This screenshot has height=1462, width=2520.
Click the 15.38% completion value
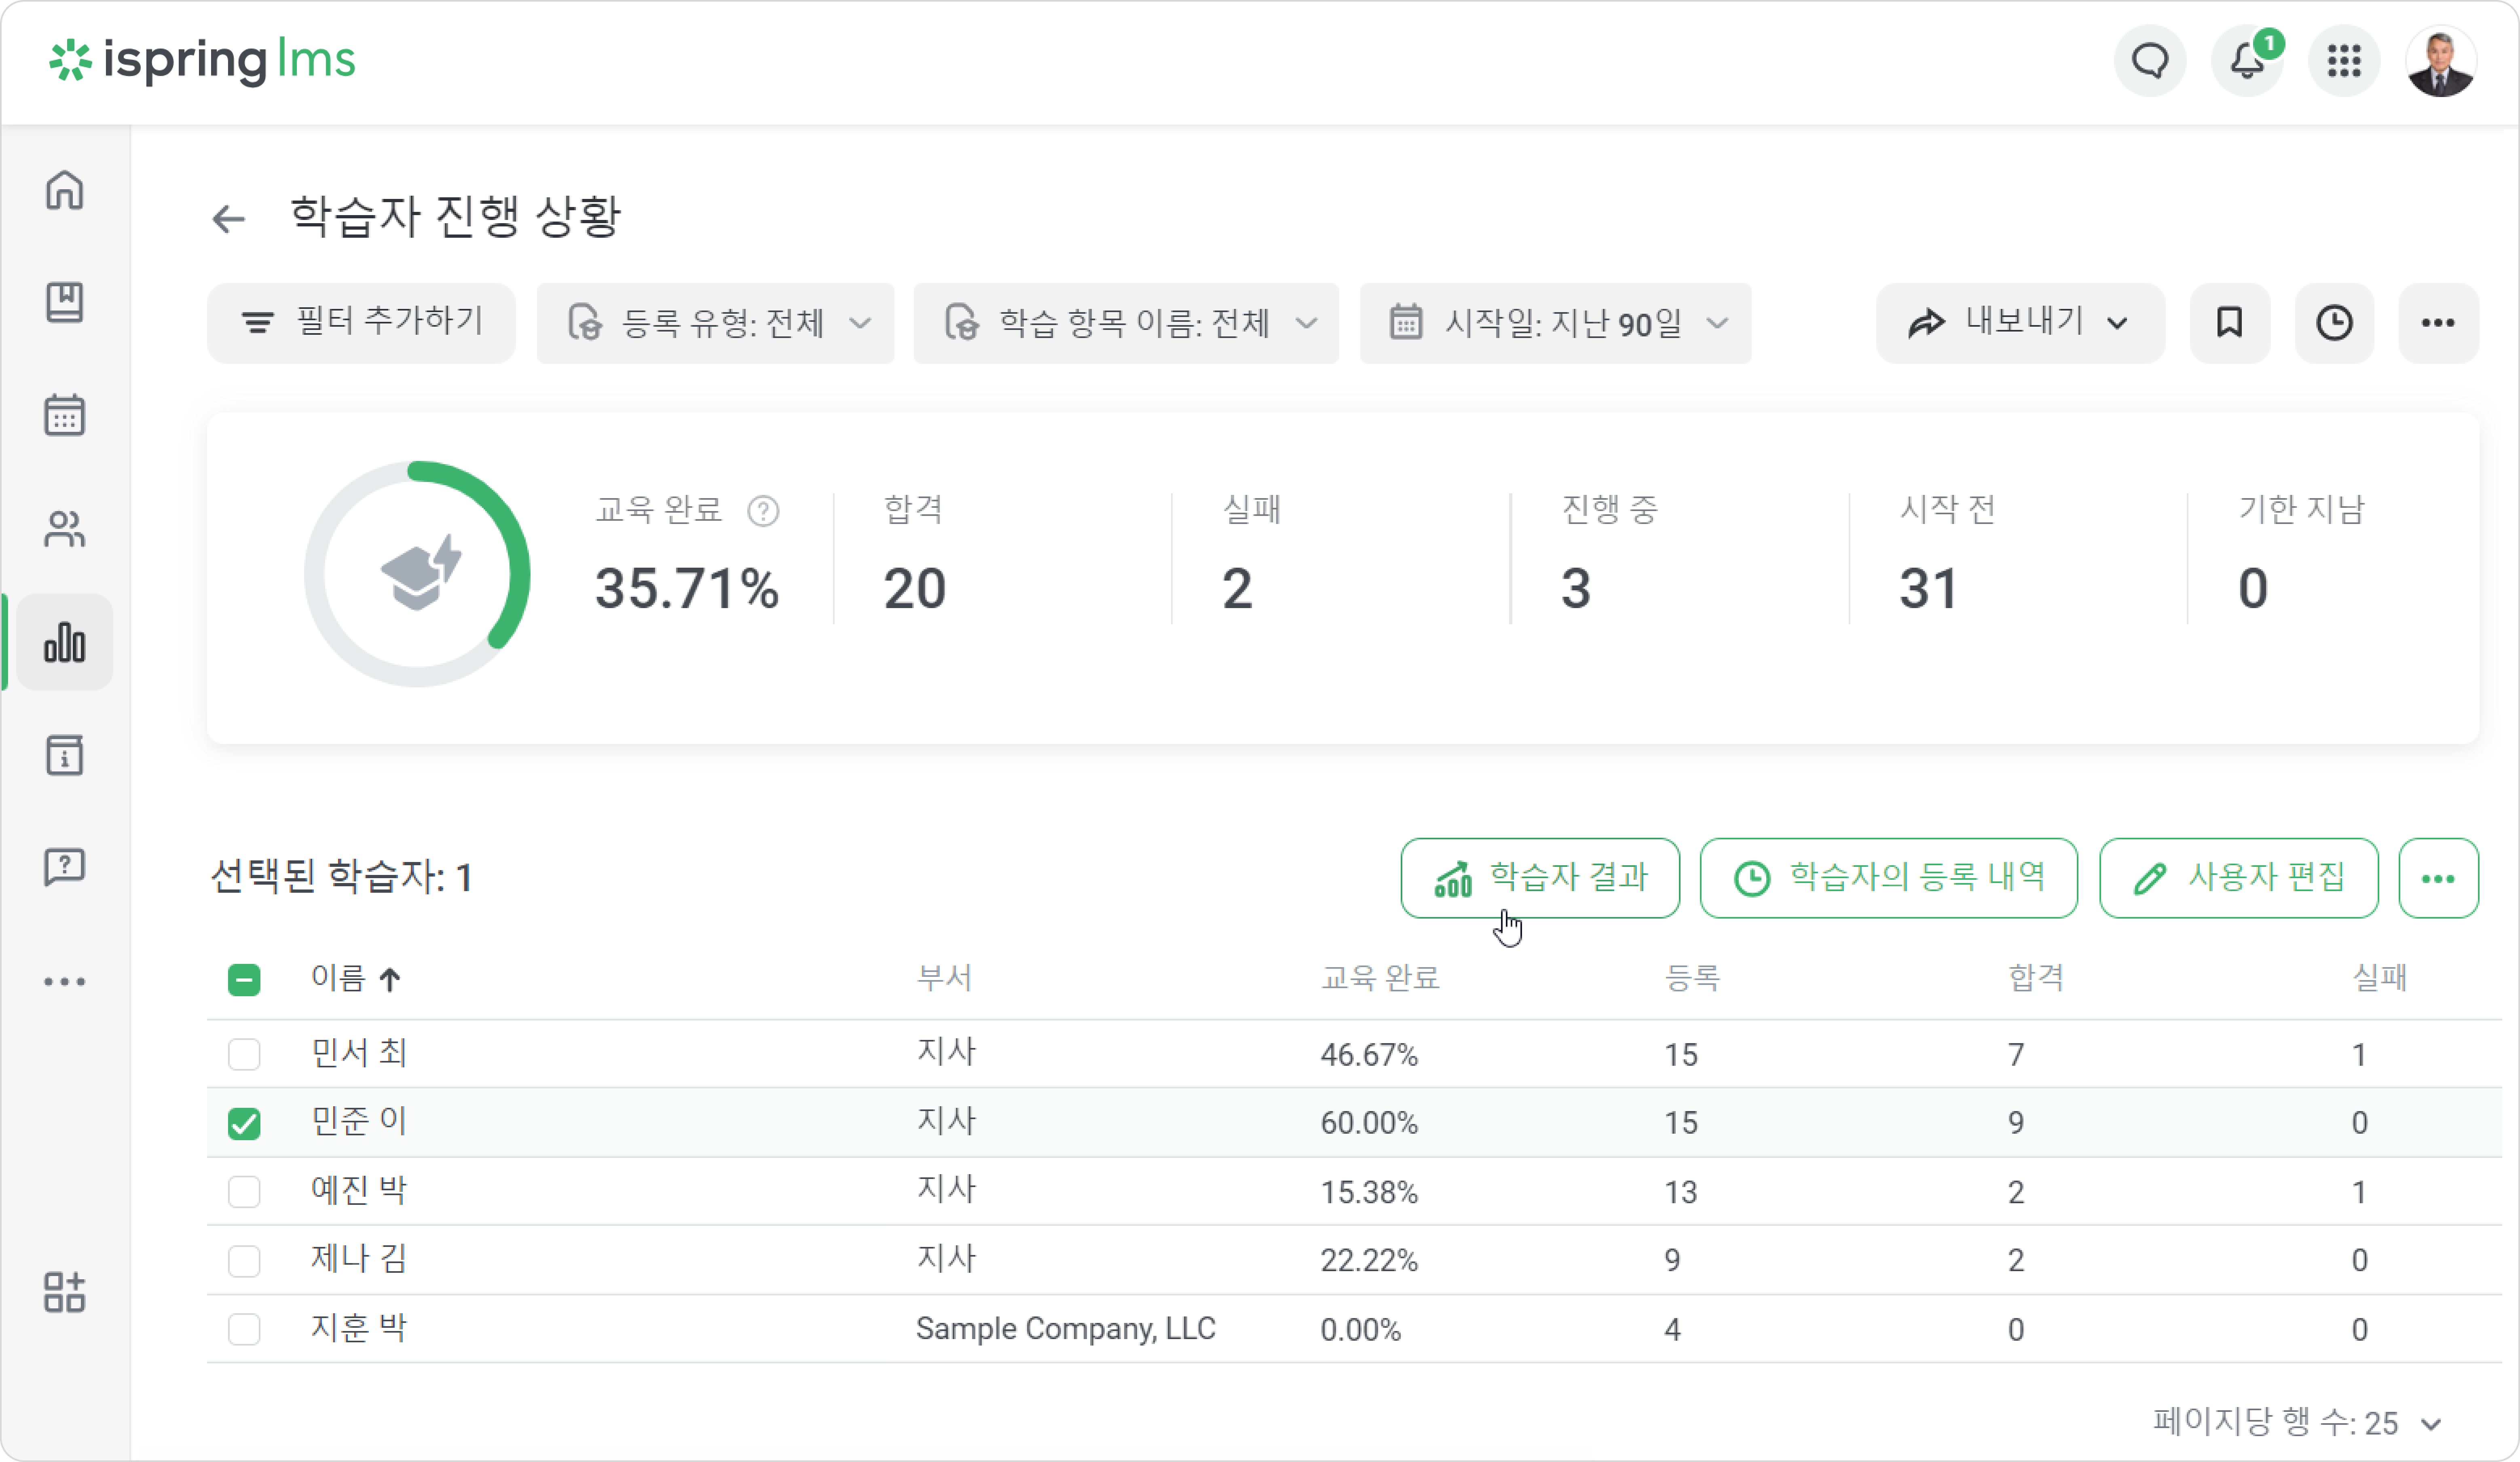[x=1369, y=1192]
